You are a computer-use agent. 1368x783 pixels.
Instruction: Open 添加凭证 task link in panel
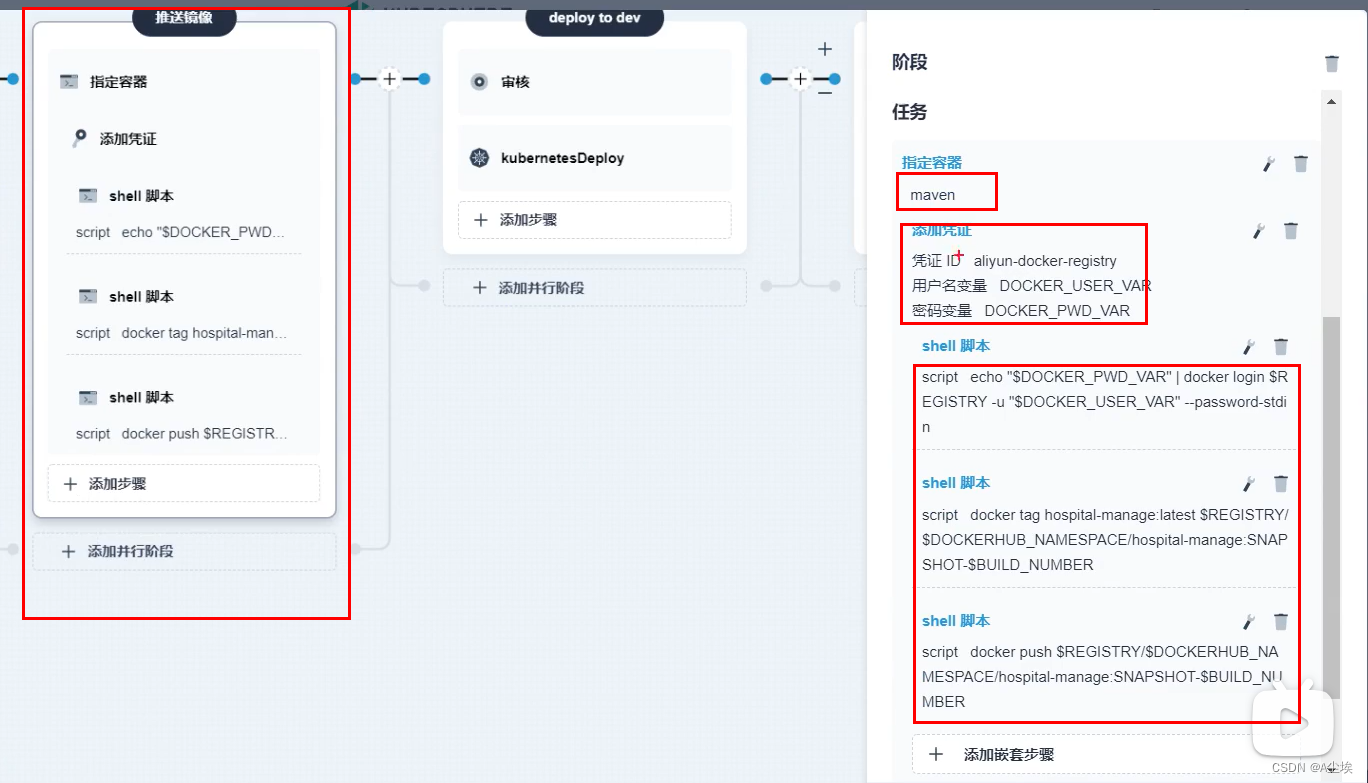click(942, 230)
